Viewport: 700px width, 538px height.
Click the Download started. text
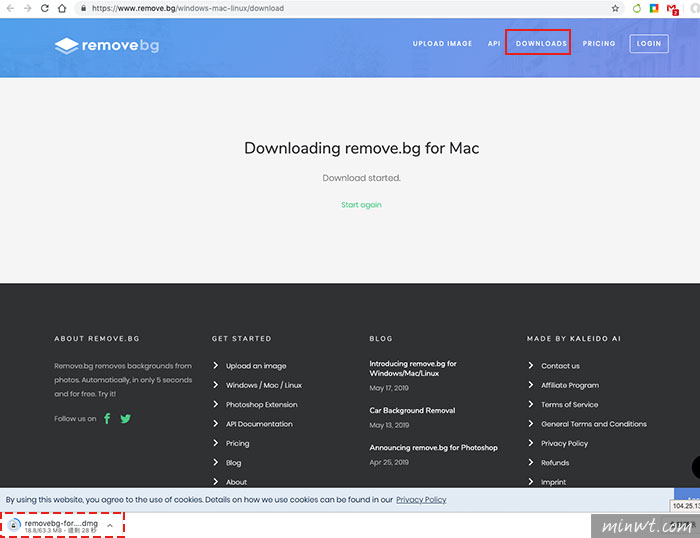click(x=362, y=178)
